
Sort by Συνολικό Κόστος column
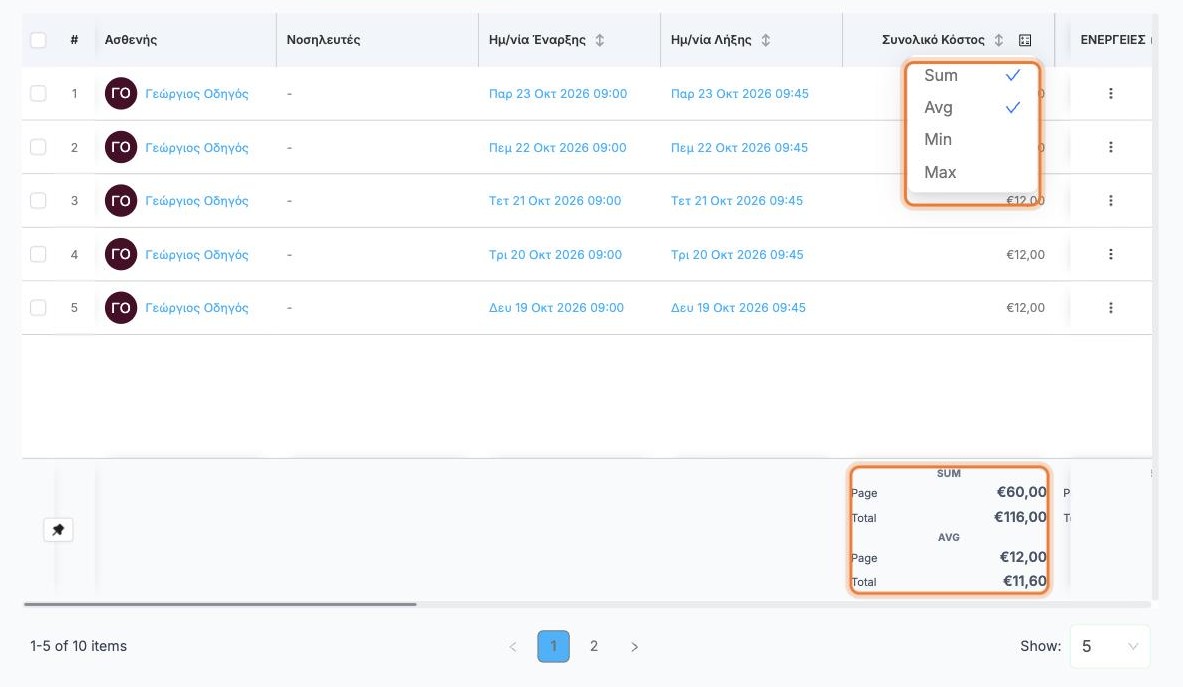[999, 40]
